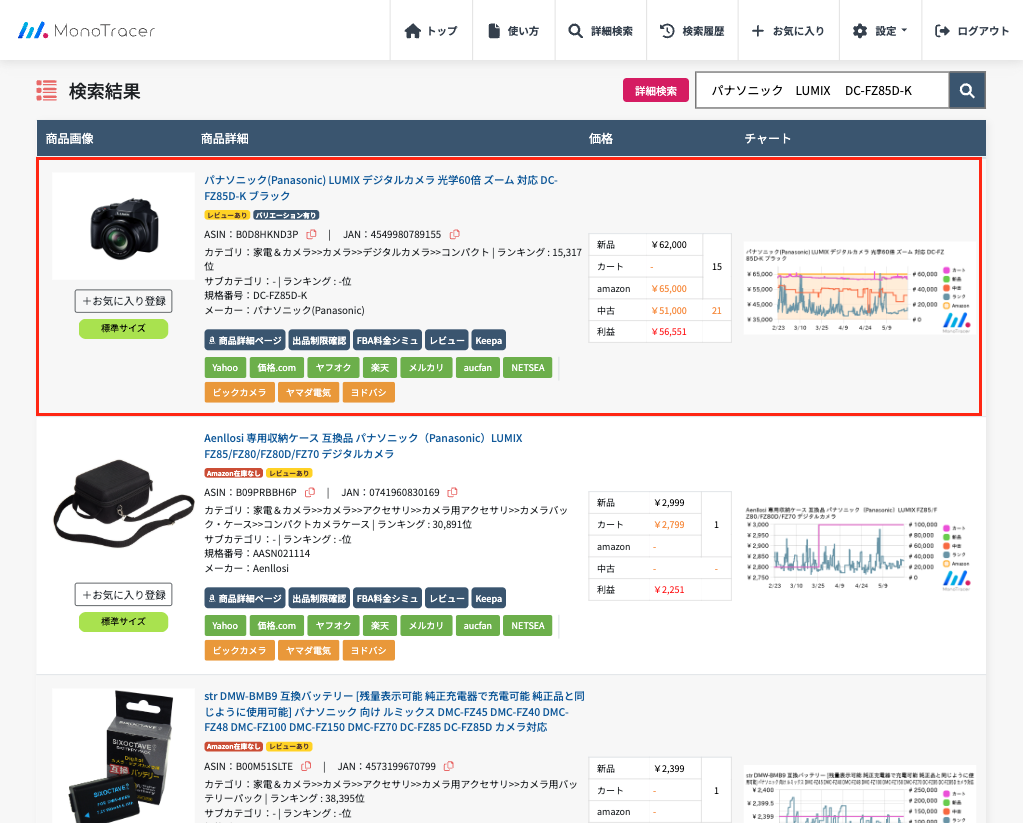Click the LUMIX used price ¥51,000
Viewport: 1023px width, 823px height.
click(669, 311)
